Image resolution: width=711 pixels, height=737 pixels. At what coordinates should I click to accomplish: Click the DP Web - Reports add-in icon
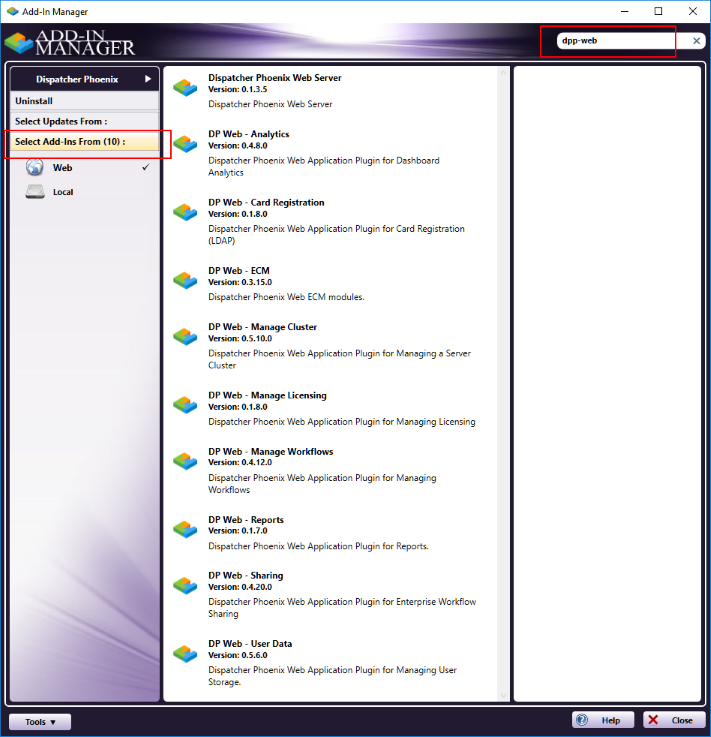click(x=185, y=529)
